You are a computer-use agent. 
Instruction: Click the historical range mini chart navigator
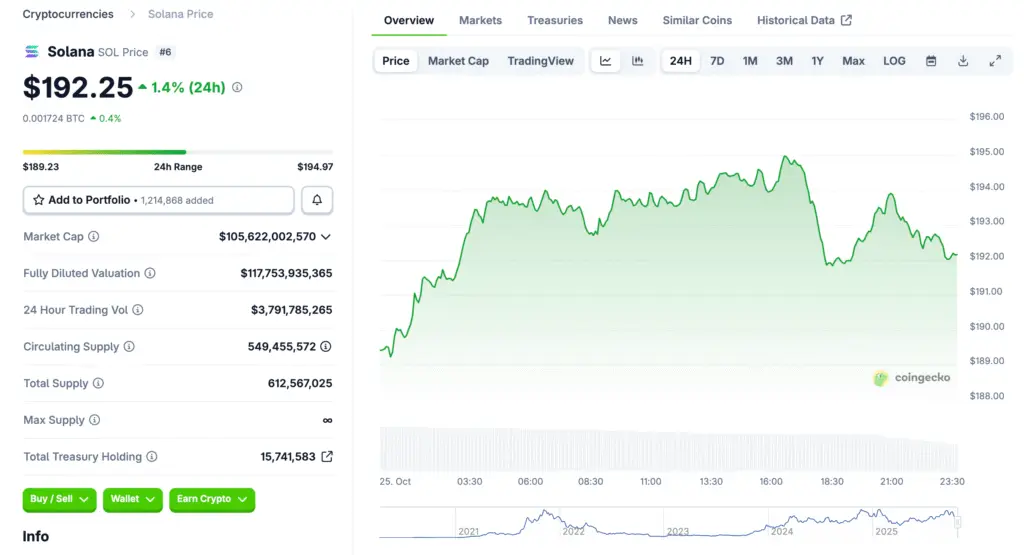pos(668,521)
